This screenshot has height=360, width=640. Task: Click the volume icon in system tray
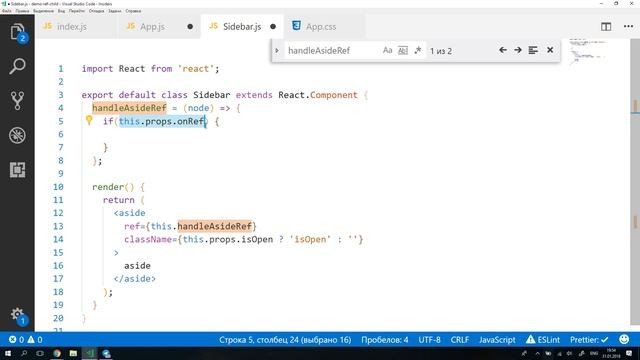tap(569, 353)
